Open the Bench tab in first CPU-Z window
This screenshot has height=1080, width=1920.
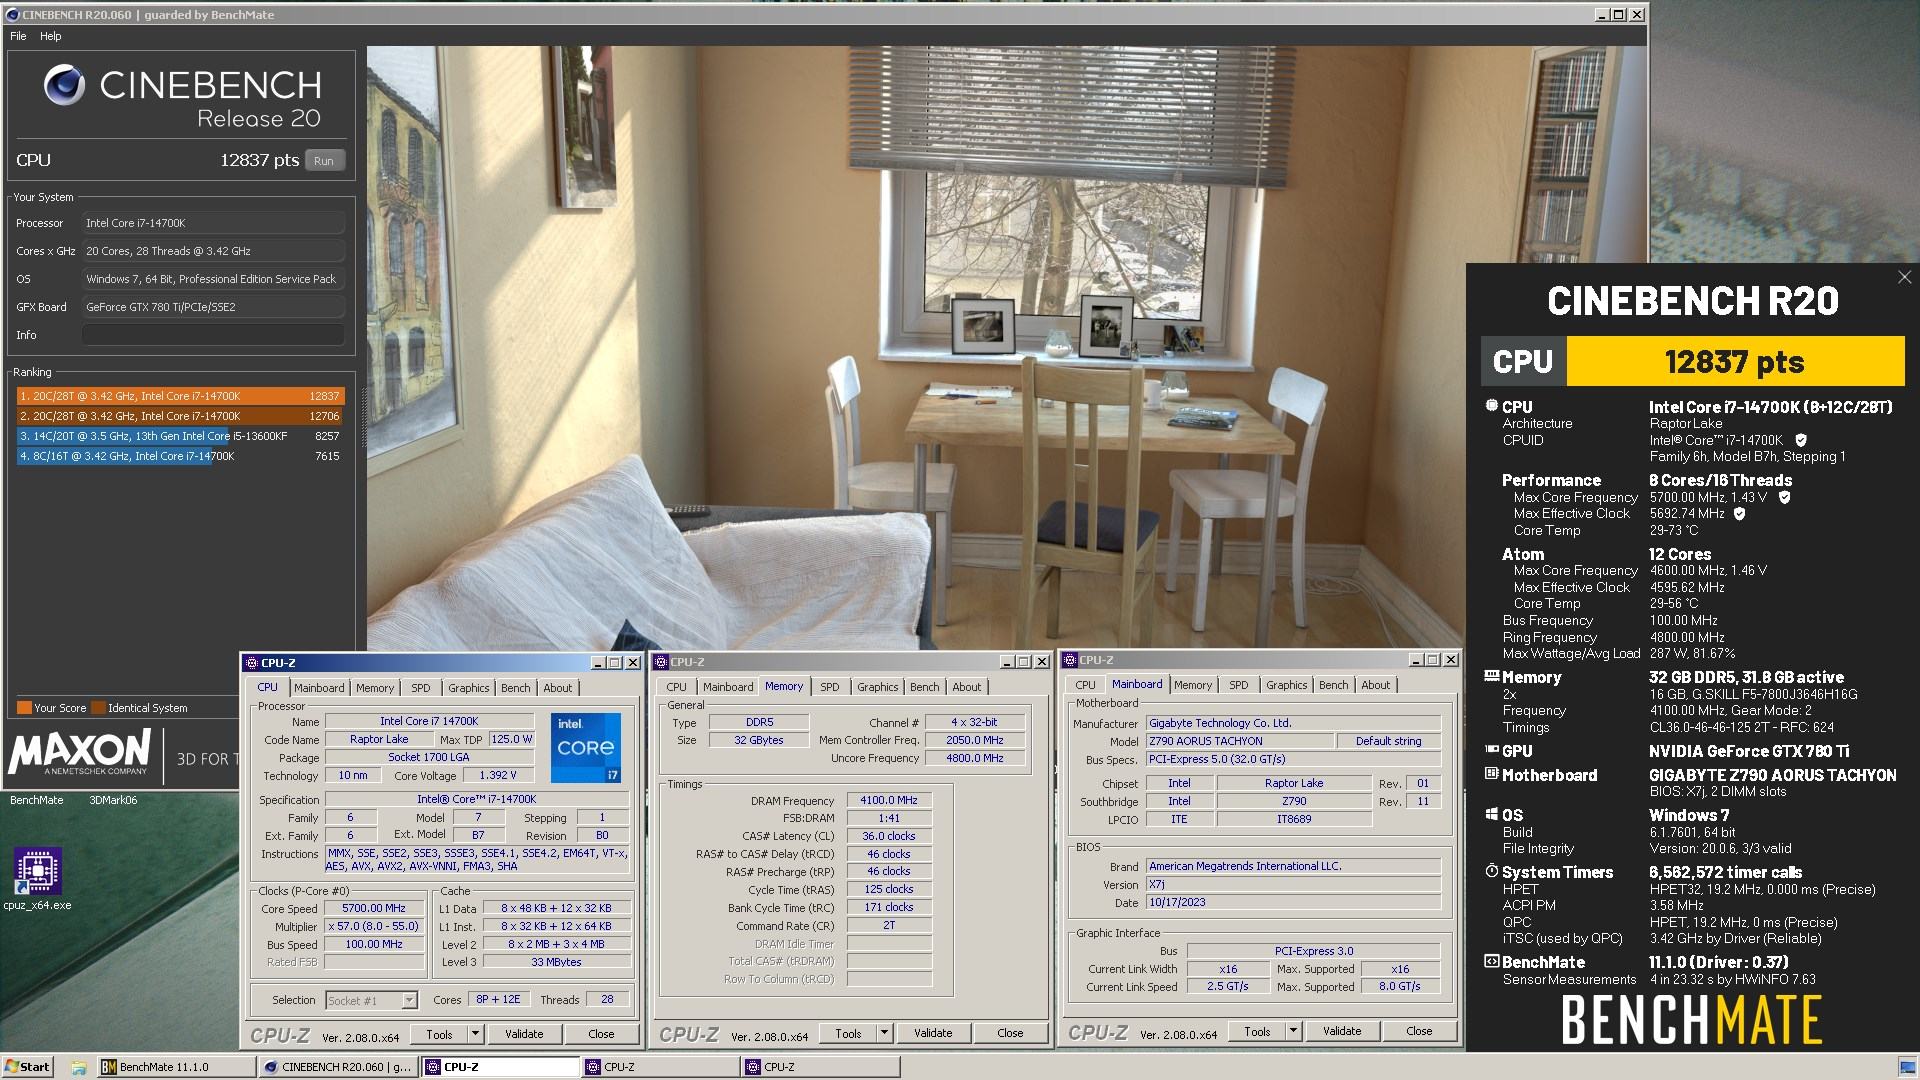(x=515, y=688)
